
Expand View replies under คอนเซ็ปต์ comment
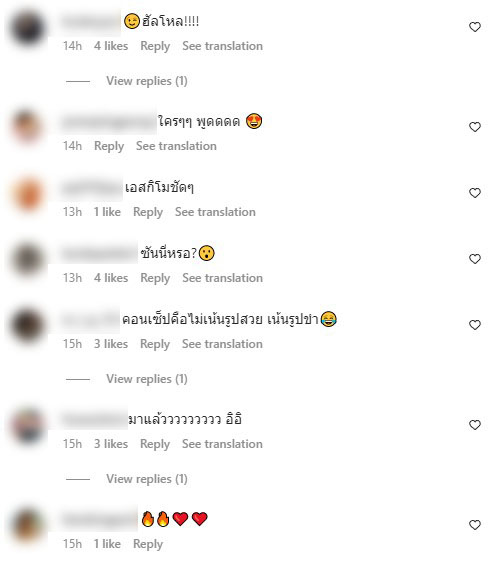(x=147, y=379)
